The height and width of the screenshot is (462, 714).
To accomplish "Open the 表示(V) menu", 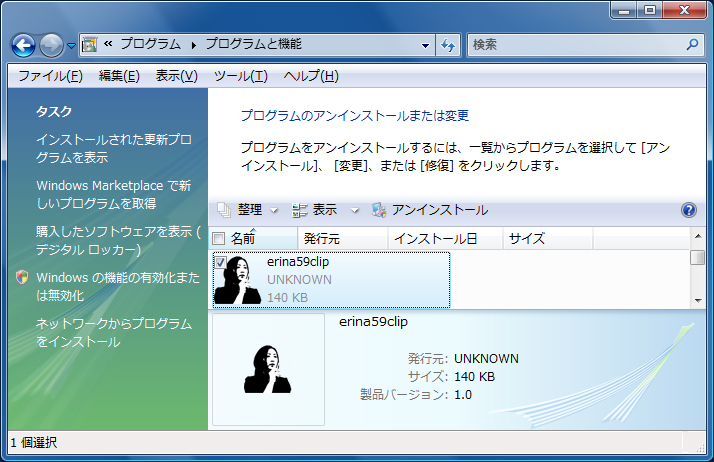I will pos(177,76).
